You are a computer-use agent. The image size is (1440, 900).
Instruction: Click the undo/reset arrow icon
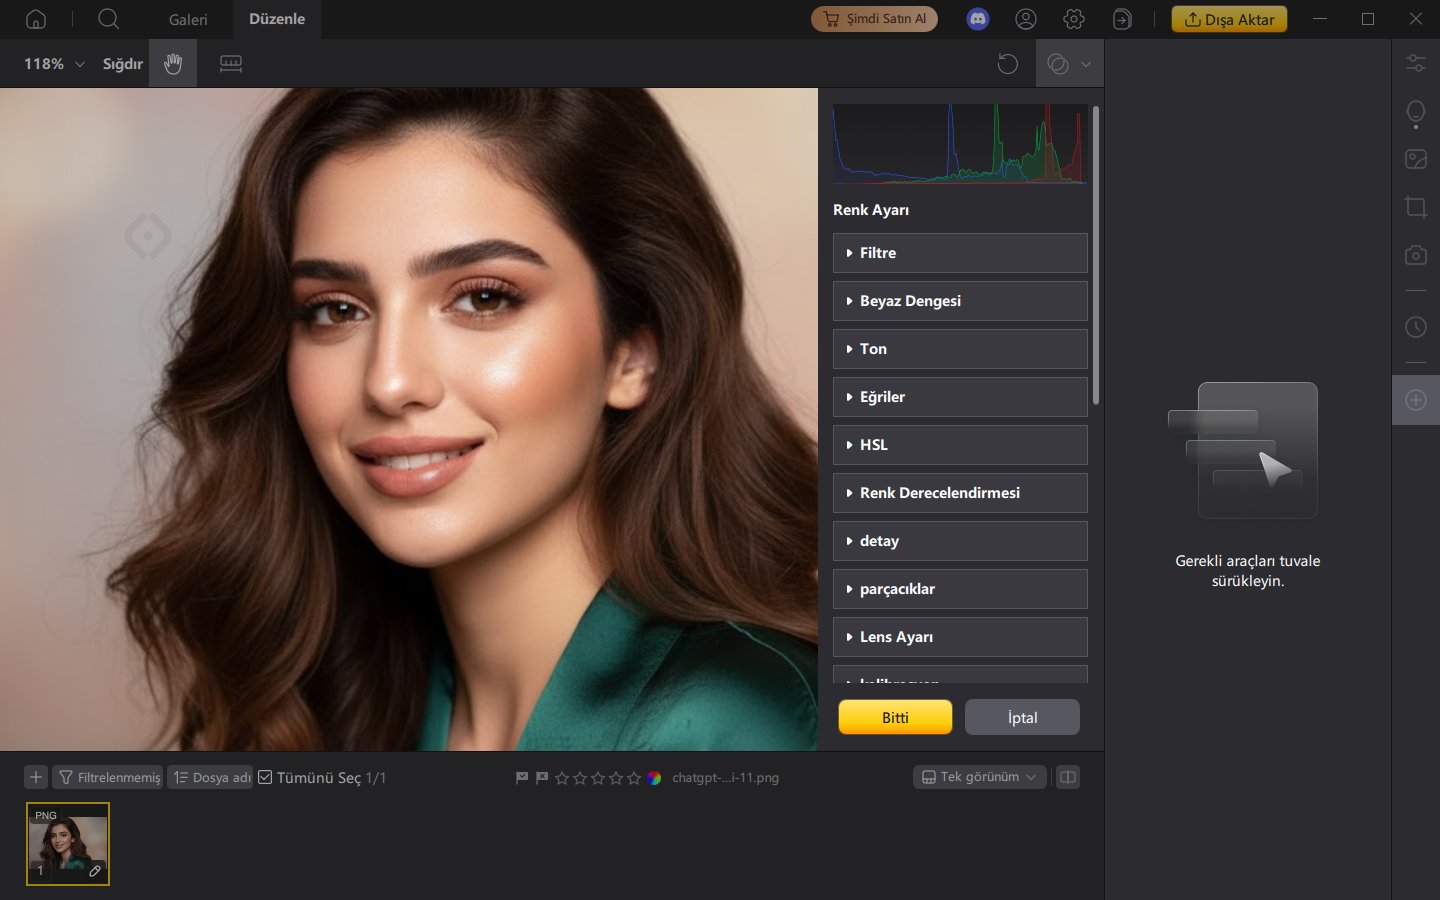pyautogui.click(x=1007, y=64)
